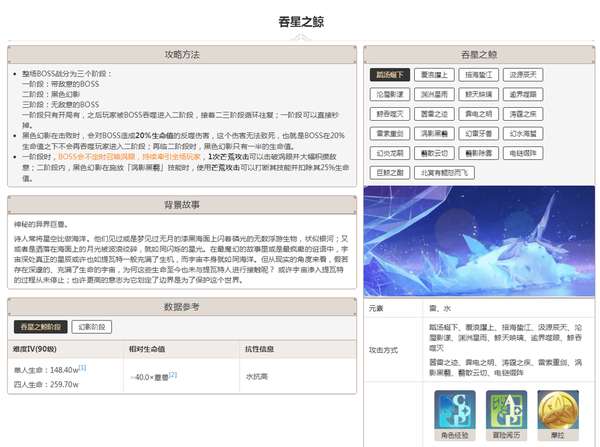Click the page title 吞星之鲸
Image resolution: width=600 pixels, height=447 pixels.
tap(301, 21)
